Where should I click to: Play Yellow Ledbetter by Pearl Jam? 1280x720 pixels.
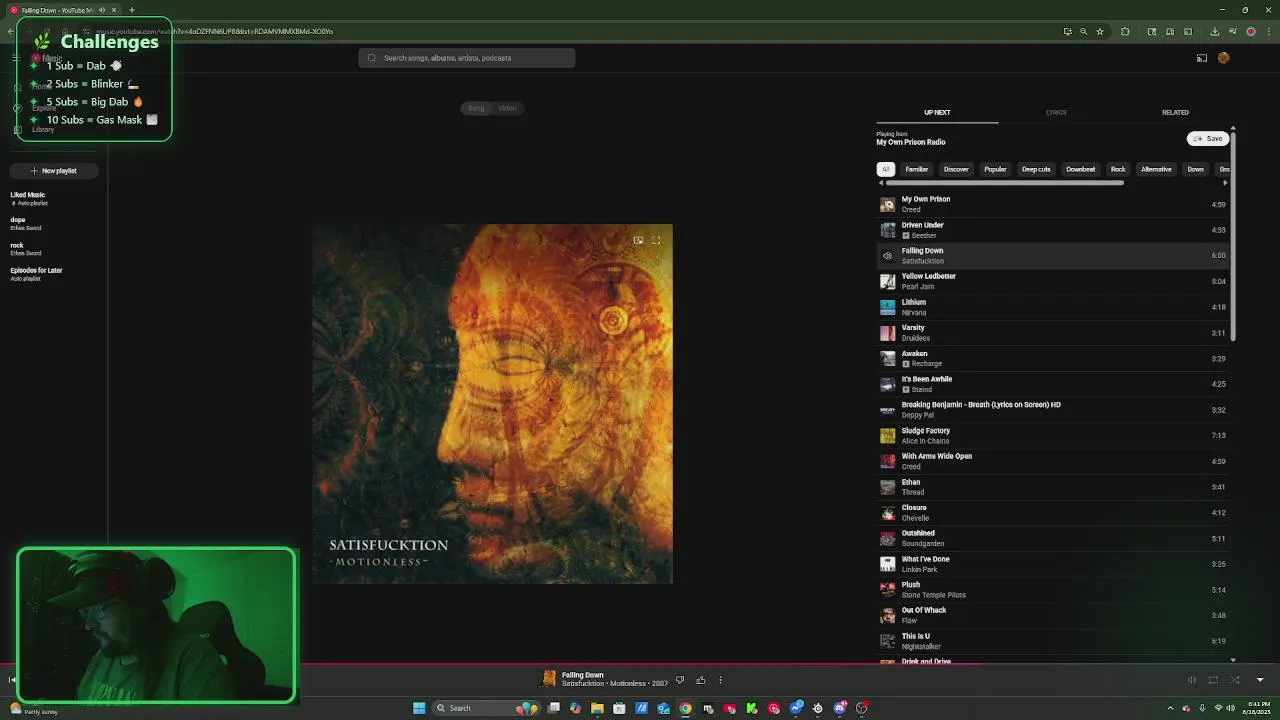pyautogui.click(x=1053, y=281)
